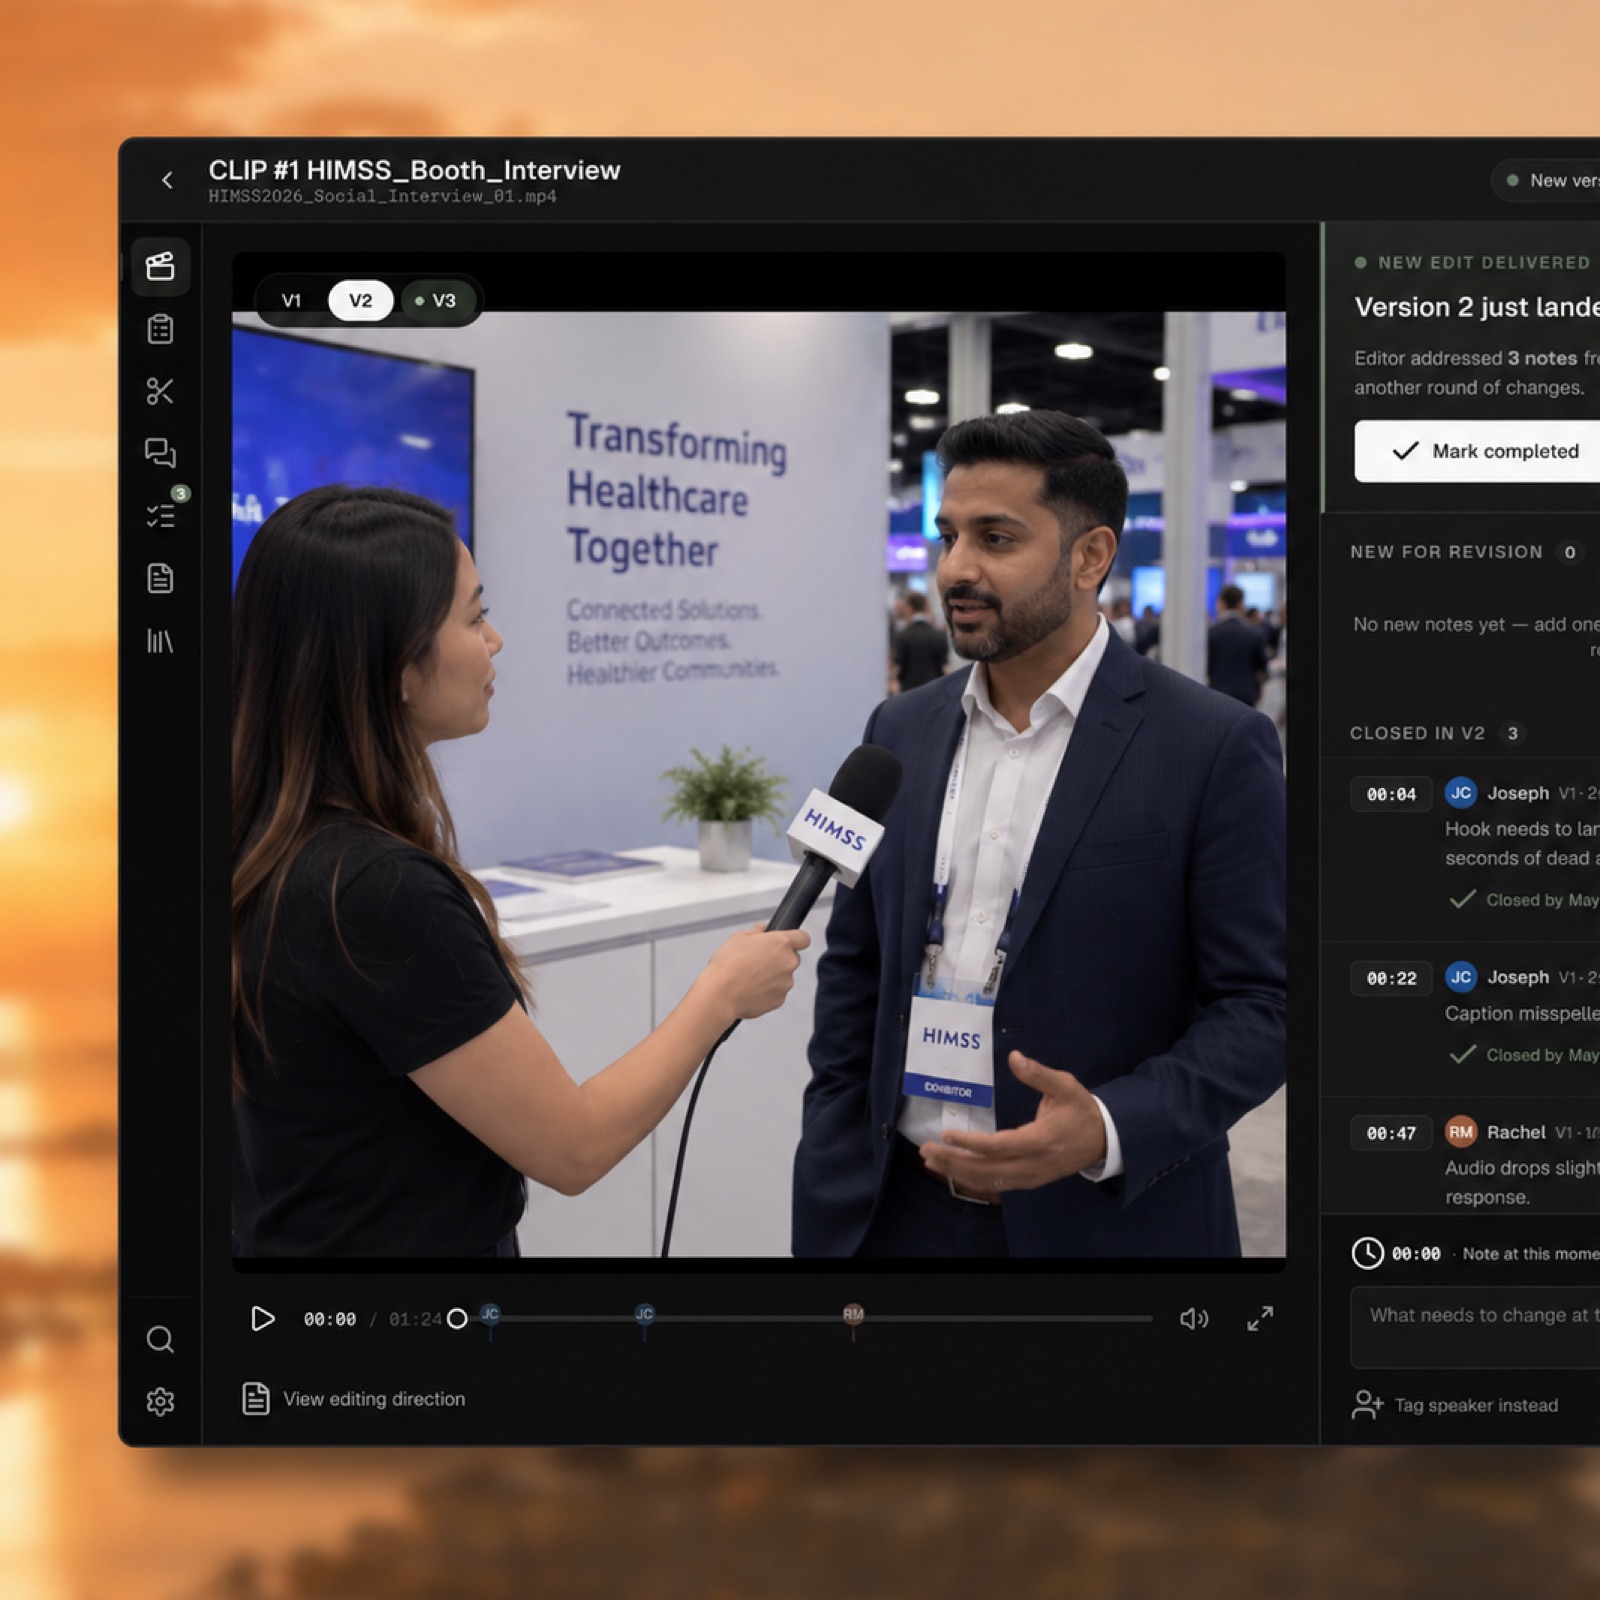The width and height of the screenshot is (1600, 1600).
Task: Open the clipboard icon in the sidebar
Action: [160, 329]
